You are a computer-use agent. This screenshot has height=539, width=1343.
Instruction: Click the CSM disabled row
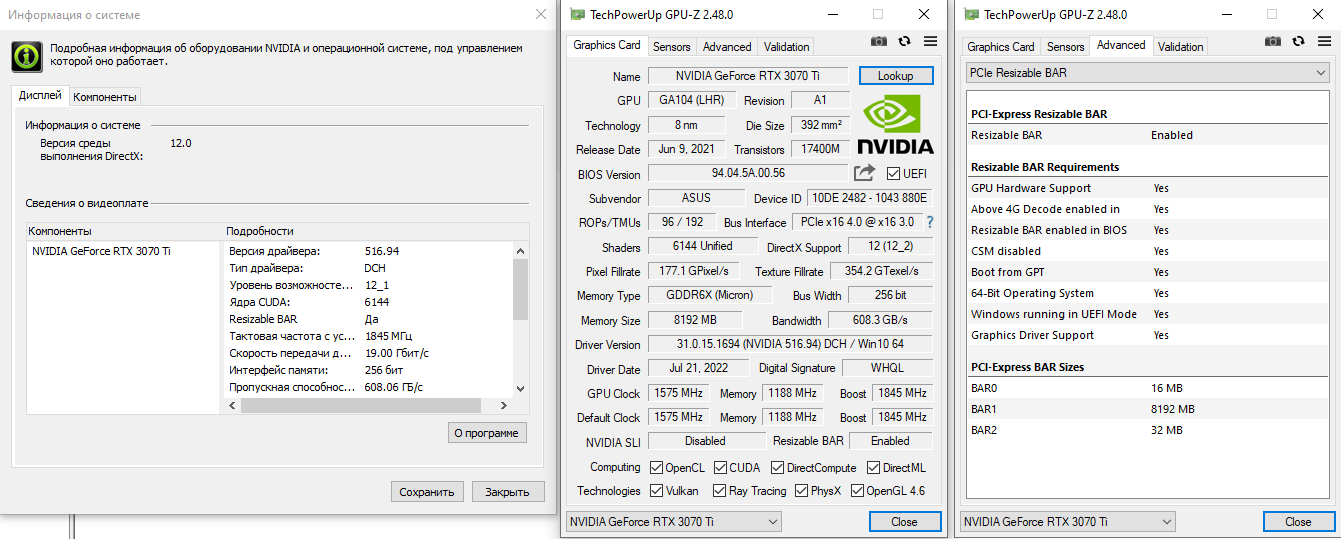tap(1147, 251)
